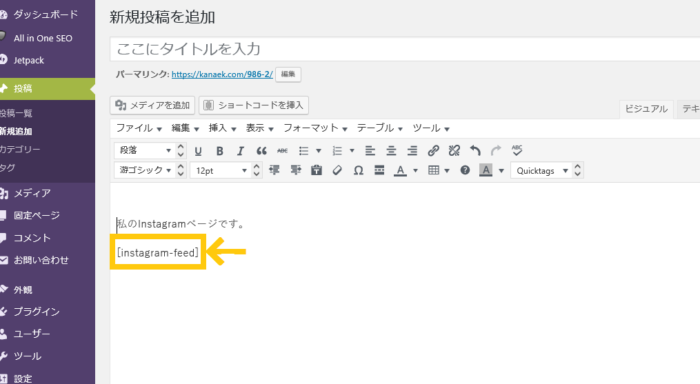
Task: Redo the last edit
Action: tap(496, 150)
